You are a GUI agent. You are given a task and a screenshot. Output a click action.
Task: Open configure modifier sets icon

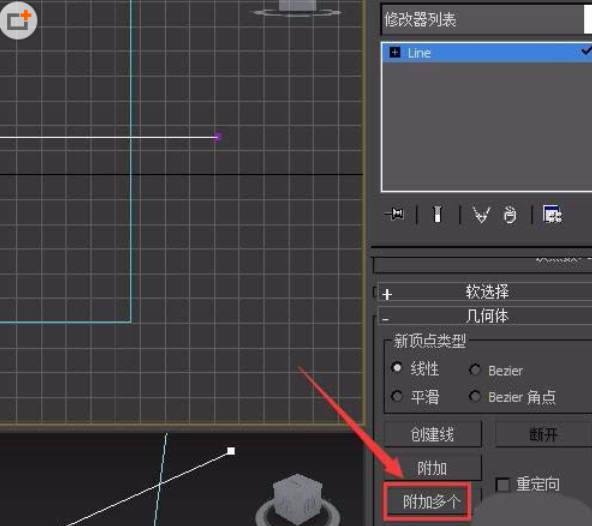552,214
